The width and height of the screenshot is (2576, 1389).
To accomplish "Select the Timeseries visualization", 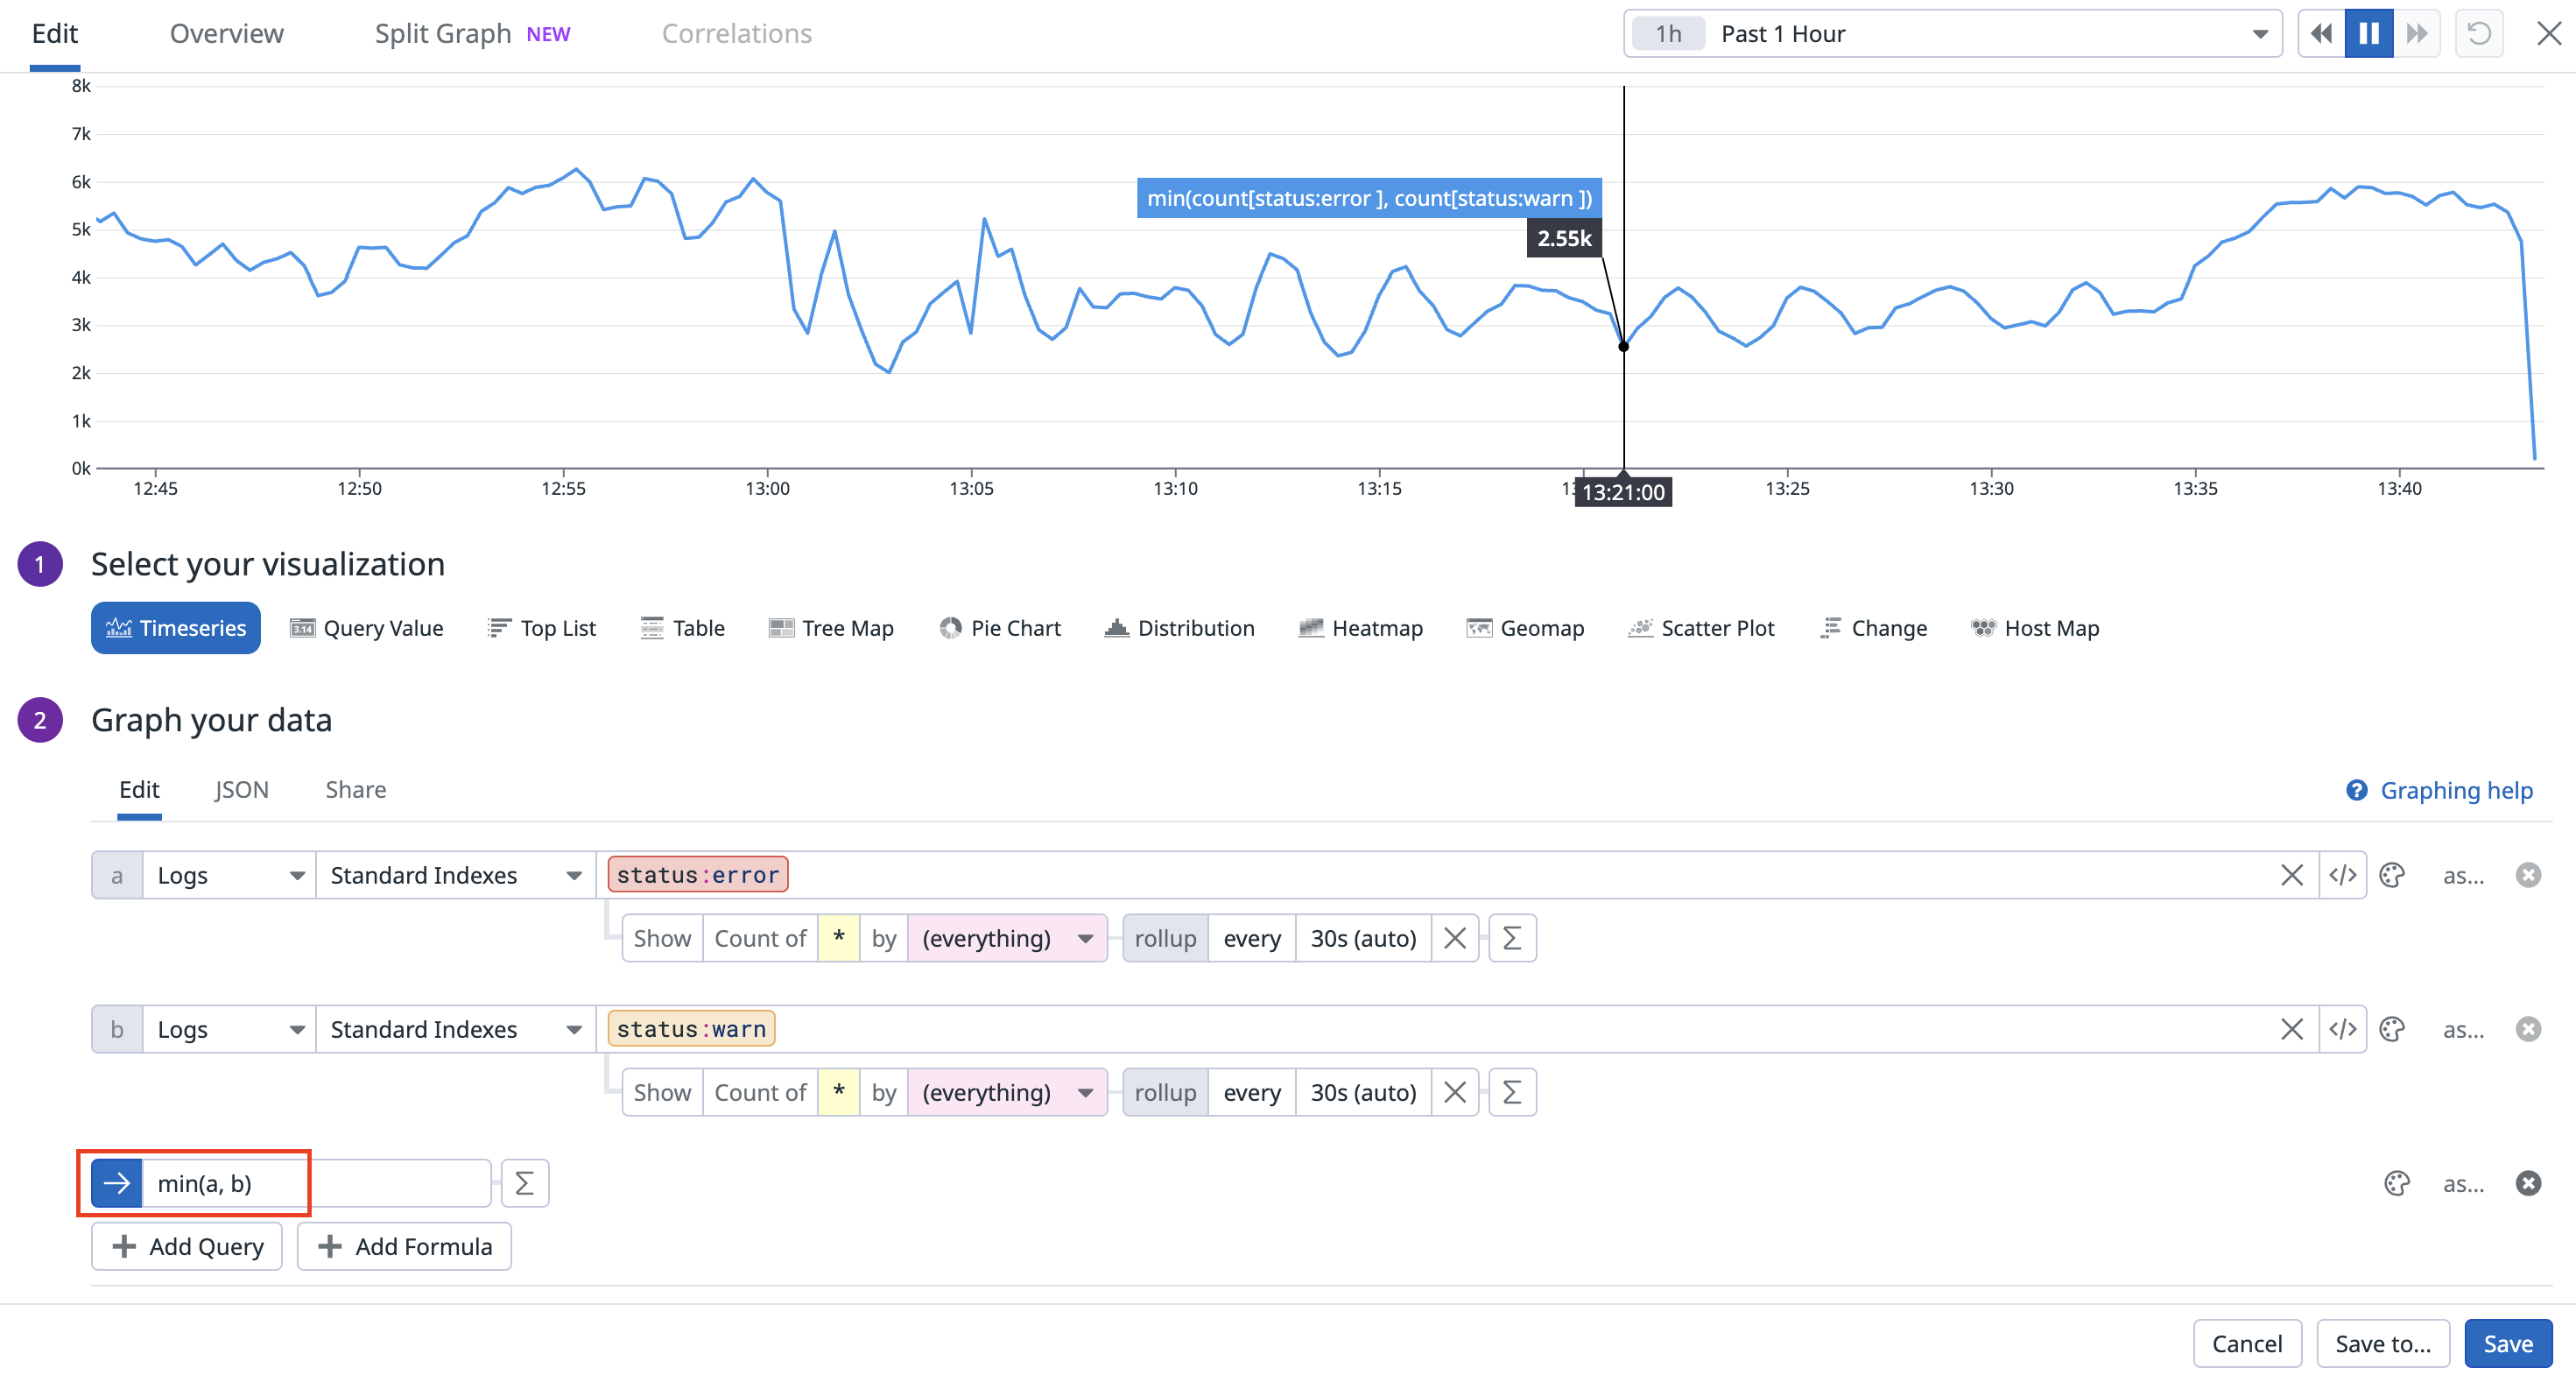I will click(176, 628).
